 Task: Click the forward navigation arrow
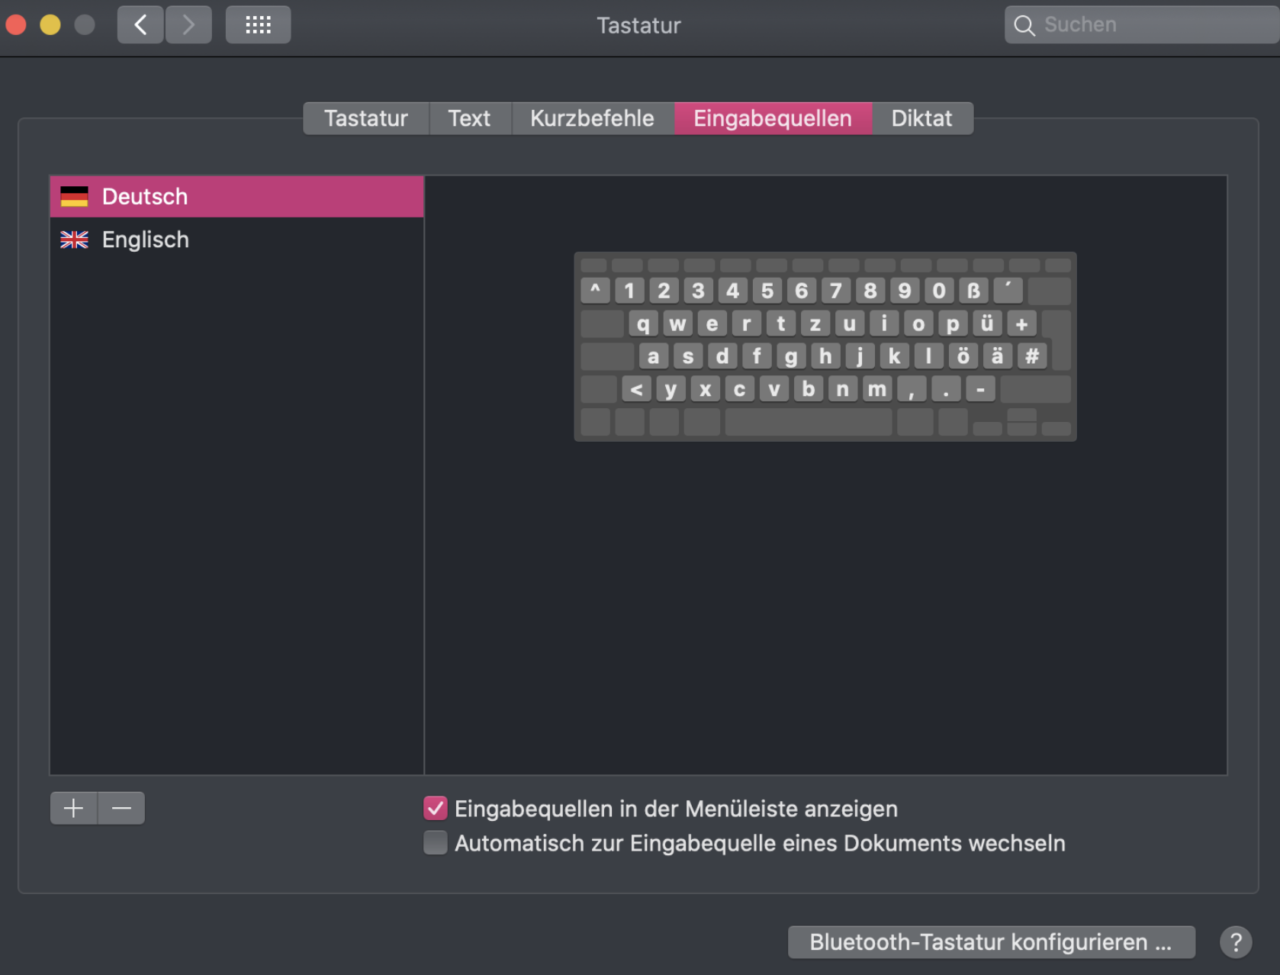pos(188,25)
